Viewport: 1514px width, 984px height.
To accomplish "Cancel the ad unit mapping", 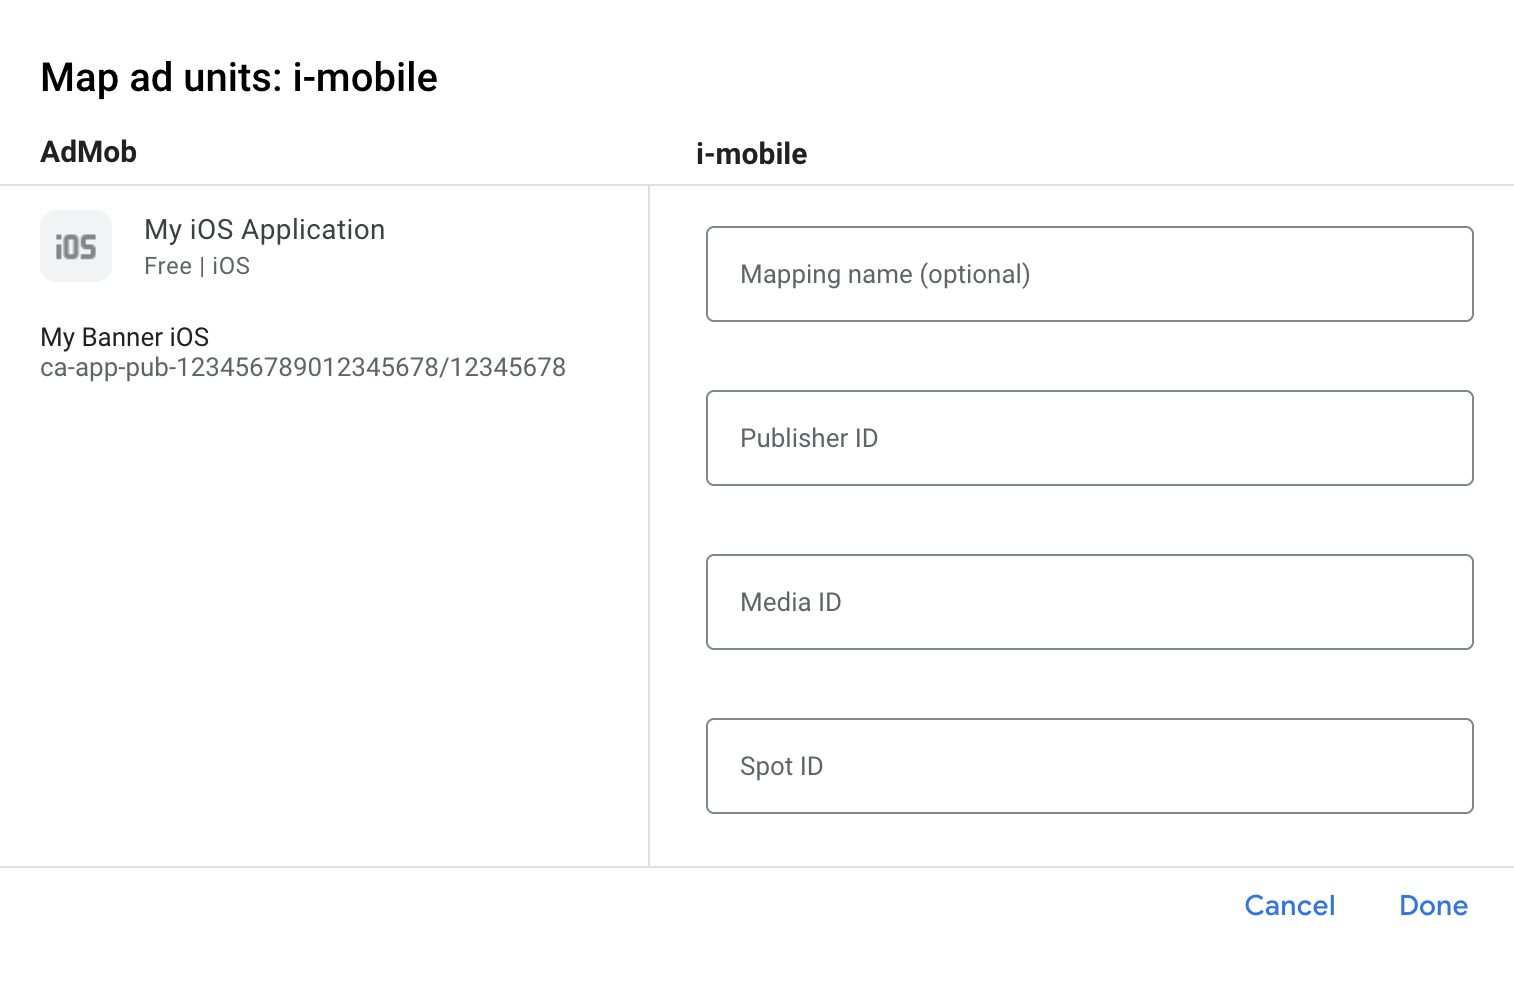I will (x=1289, y=906).
